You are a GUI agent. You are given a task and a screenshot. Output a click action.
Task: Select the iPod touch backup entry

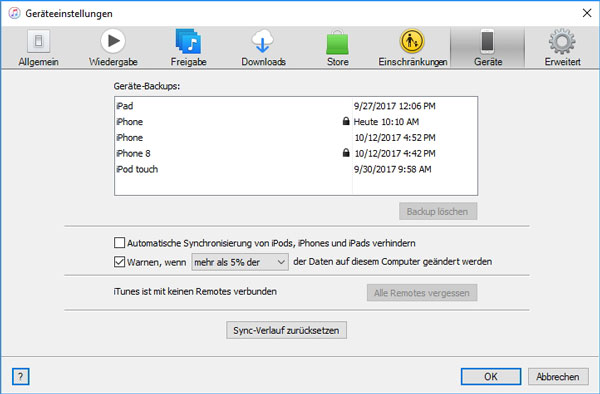click(296, 169)
